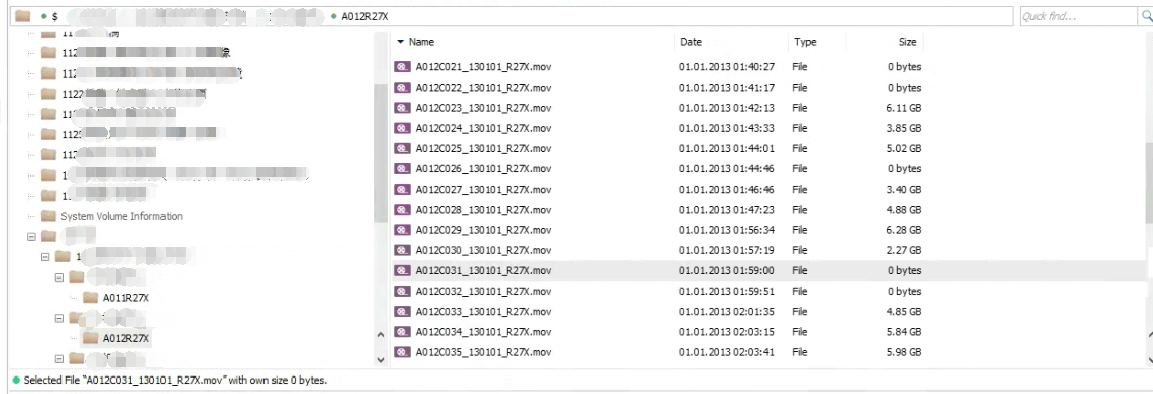Click the System Volume Information folder icon
This screenshot has width=1153, height=394.
49,216
